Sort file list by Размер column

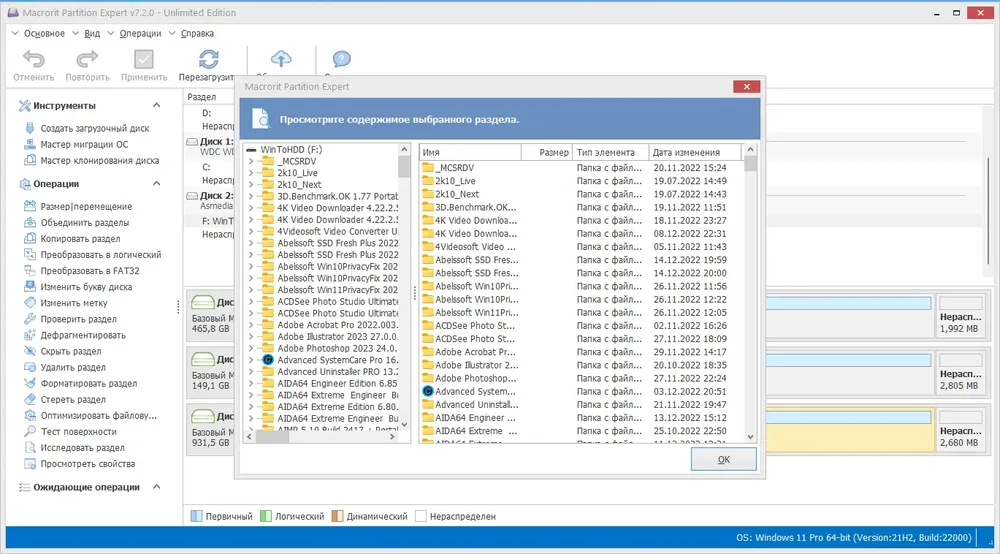click(547, 152)
